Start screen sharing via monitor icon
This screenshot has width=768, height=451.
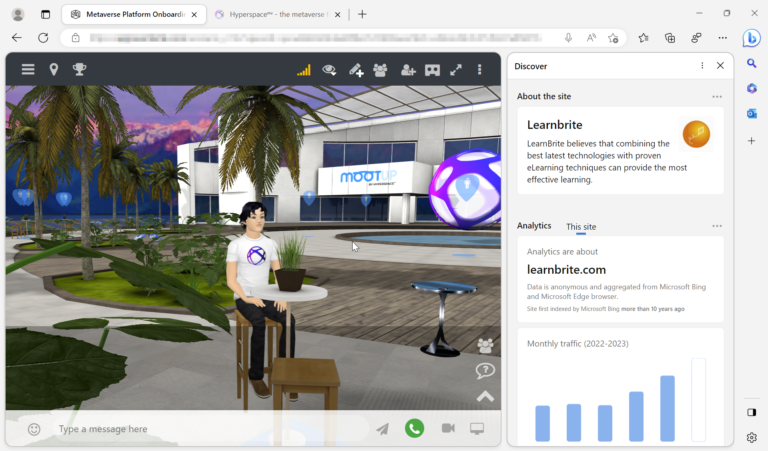[477, 428]
